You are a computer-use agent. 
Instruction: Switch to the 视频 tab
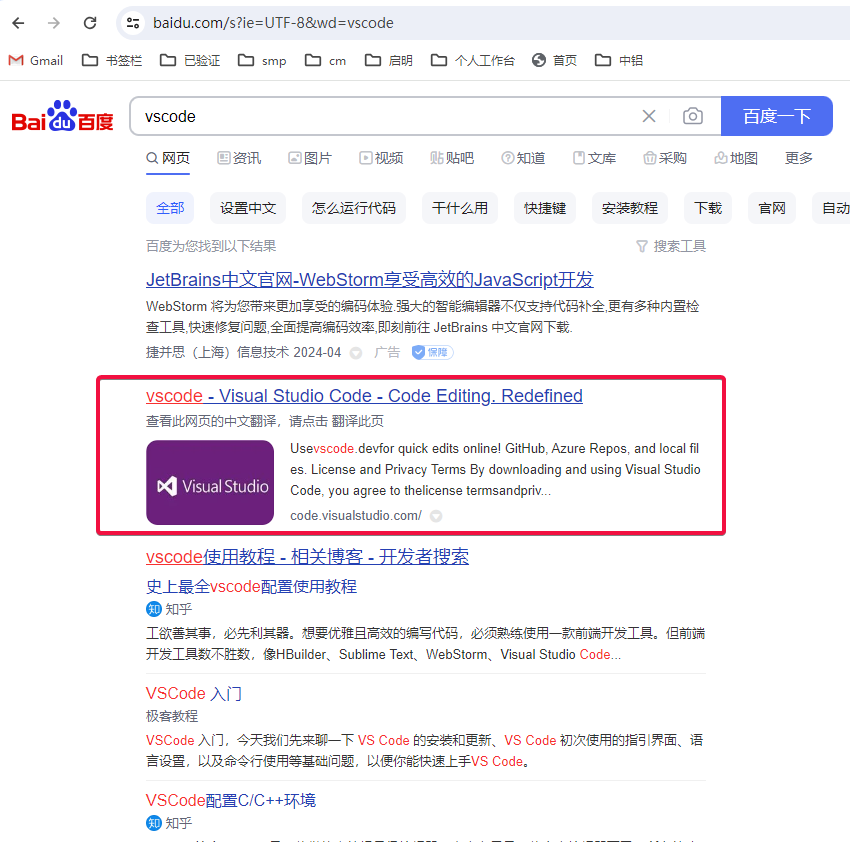click(381, 158)
